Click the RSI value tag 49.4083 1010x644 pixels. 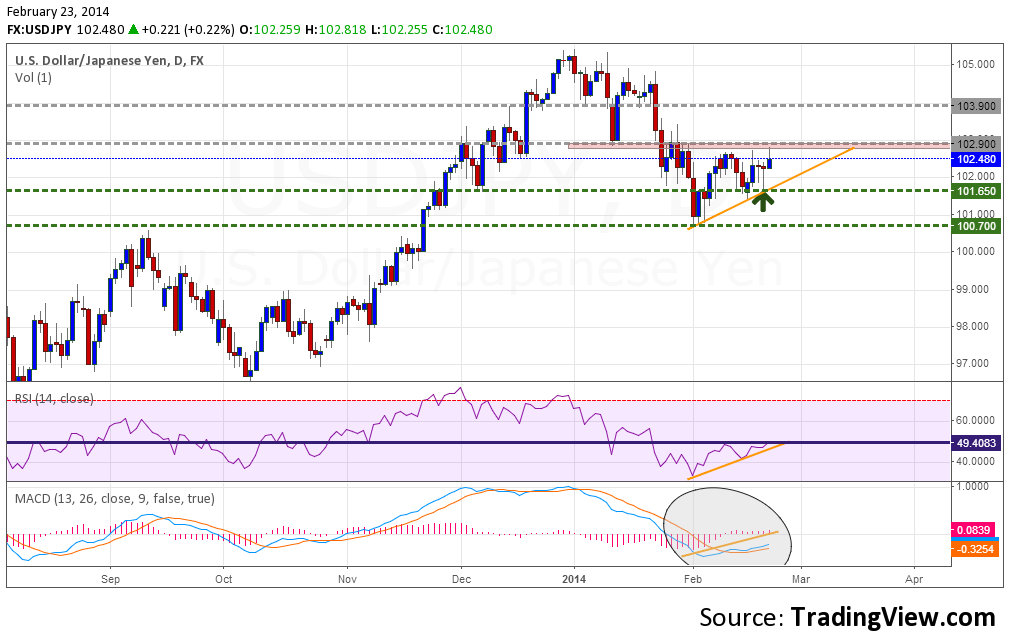coord(977,443)
